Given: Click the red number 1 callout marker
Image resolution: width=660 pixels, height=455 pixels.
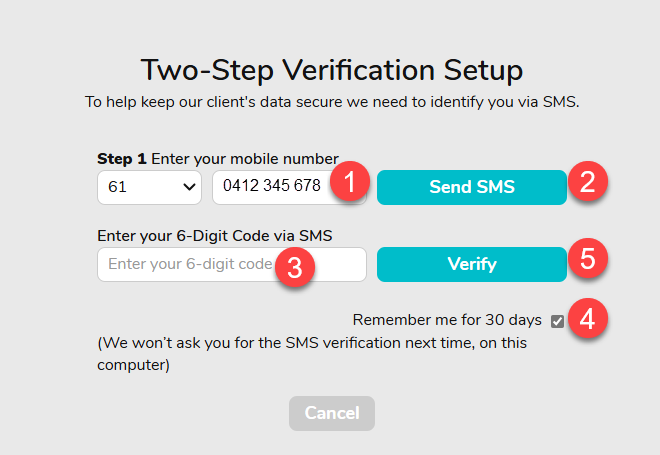Looking at the screenshot, I should (350, 181).
